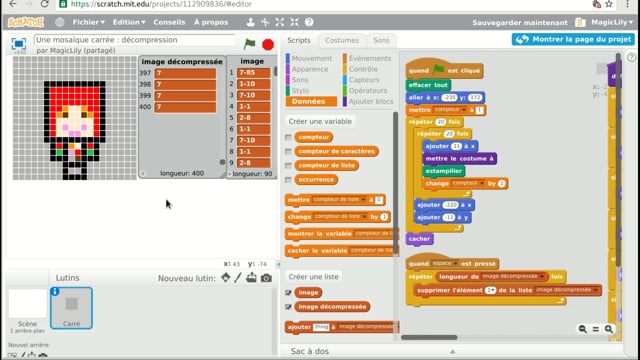This screenshot has height=360, width=640.
Task: Toggle compteur variable visibility checkbox
Action: point(288,138)
